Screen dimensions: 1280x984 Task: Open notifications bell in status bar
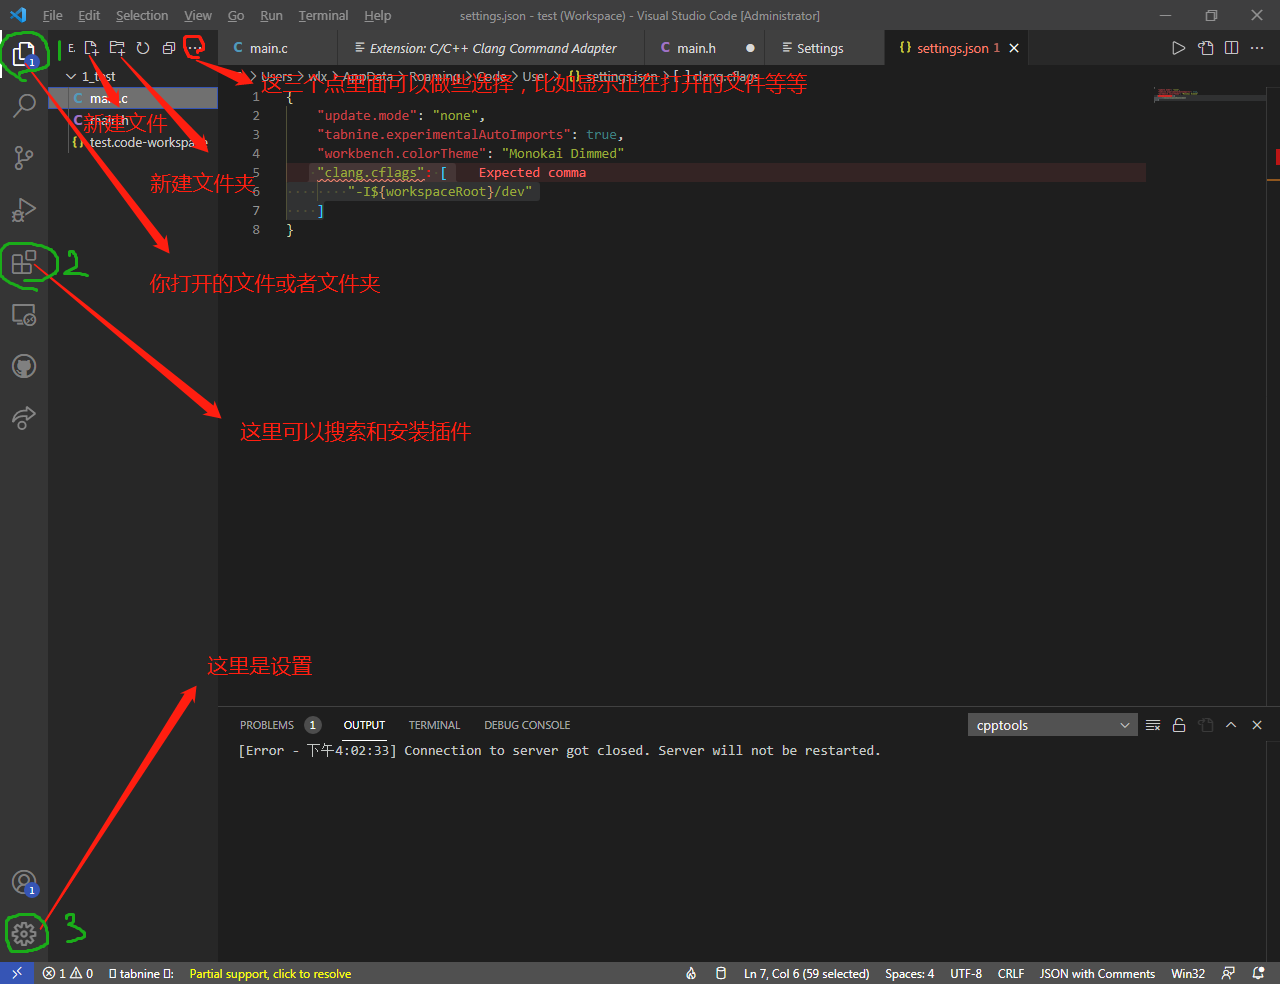coord(1258,973)
